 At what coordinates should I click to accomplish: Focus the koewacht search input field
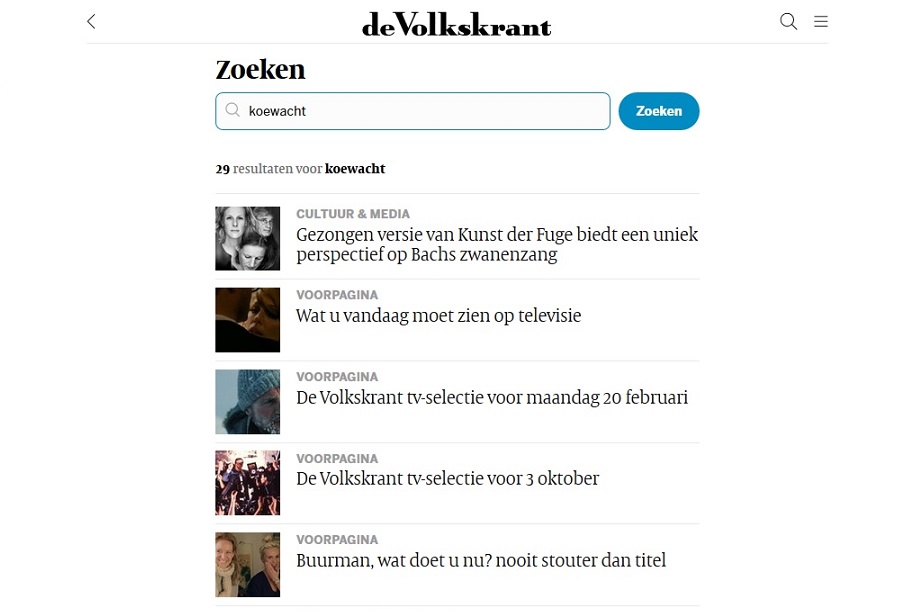(413, 111)
